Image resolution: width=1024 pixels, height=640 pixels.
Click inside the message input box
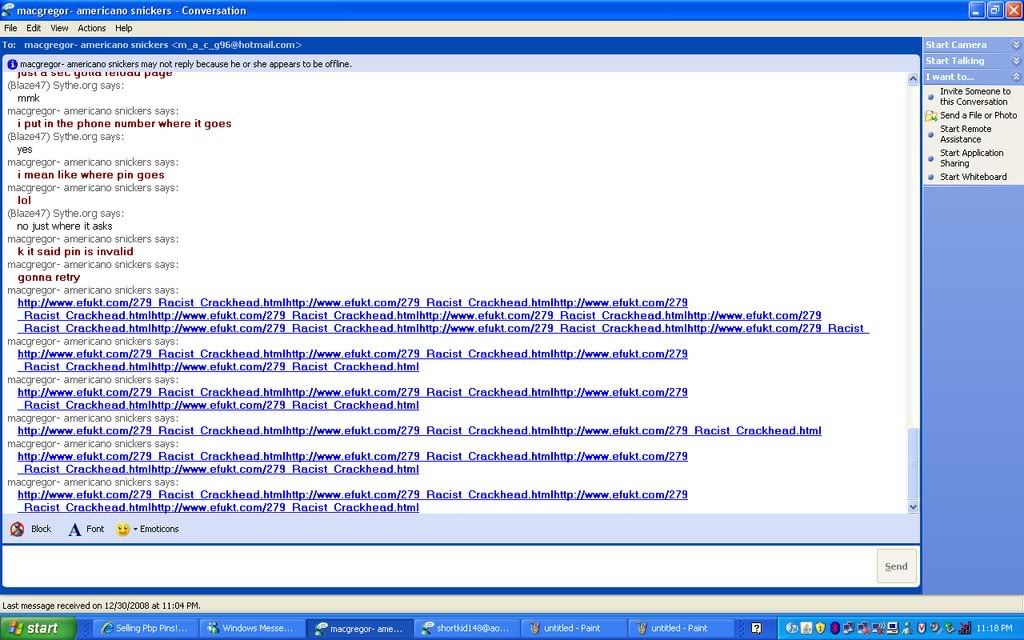coord(439,566)
